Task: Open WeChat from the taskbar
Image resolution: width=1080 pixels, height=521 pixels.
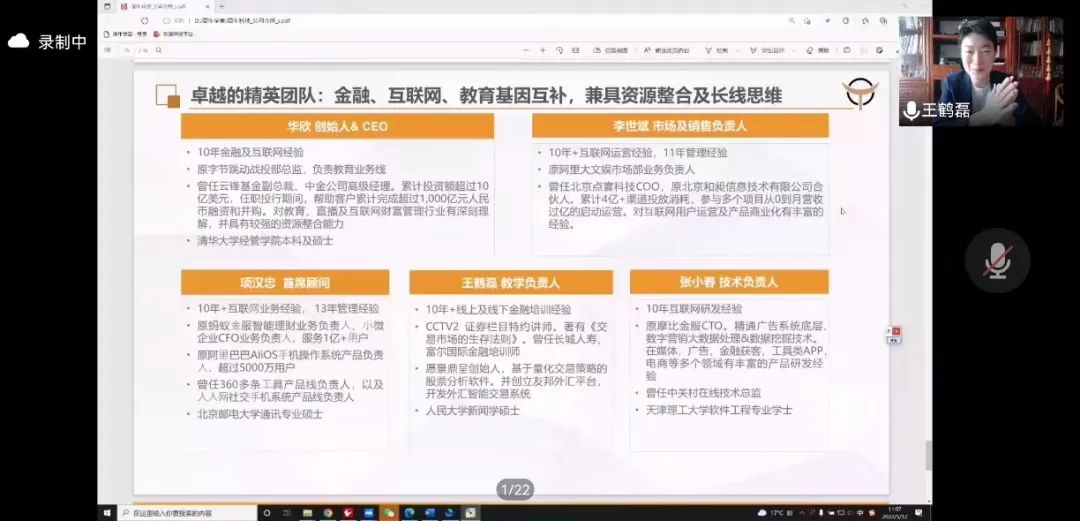Action: point(390,513)
